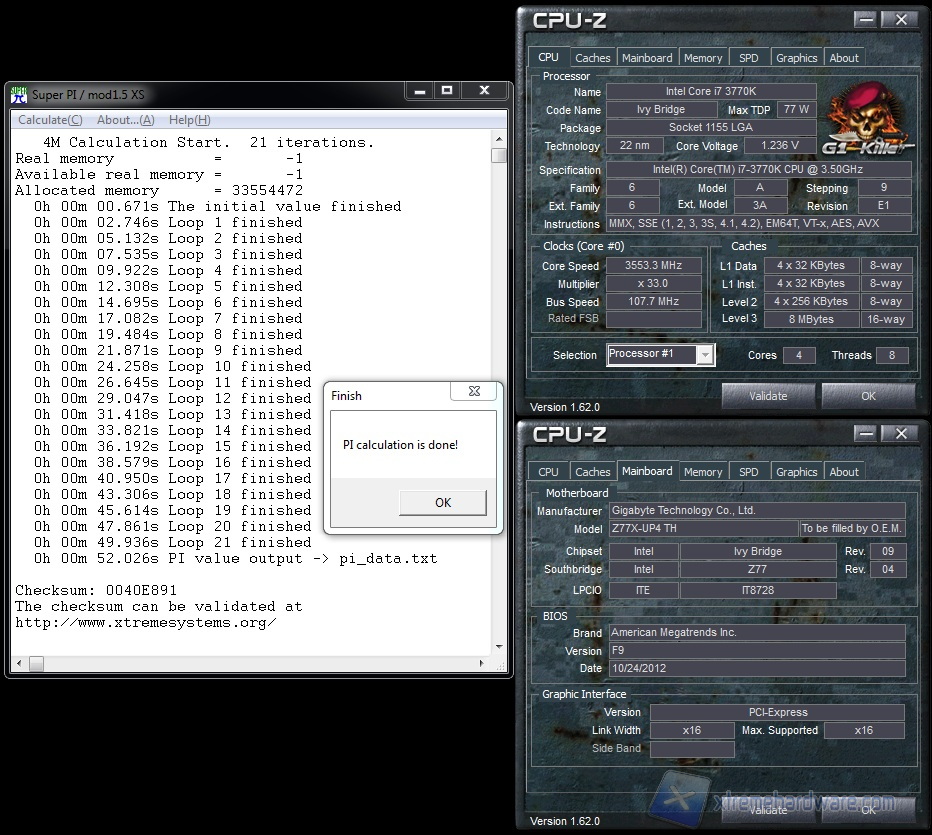The image size is (932, 835).
Task: Minimize the Super PI mod1.5 XS window
Action: click(x=414, y=91)
